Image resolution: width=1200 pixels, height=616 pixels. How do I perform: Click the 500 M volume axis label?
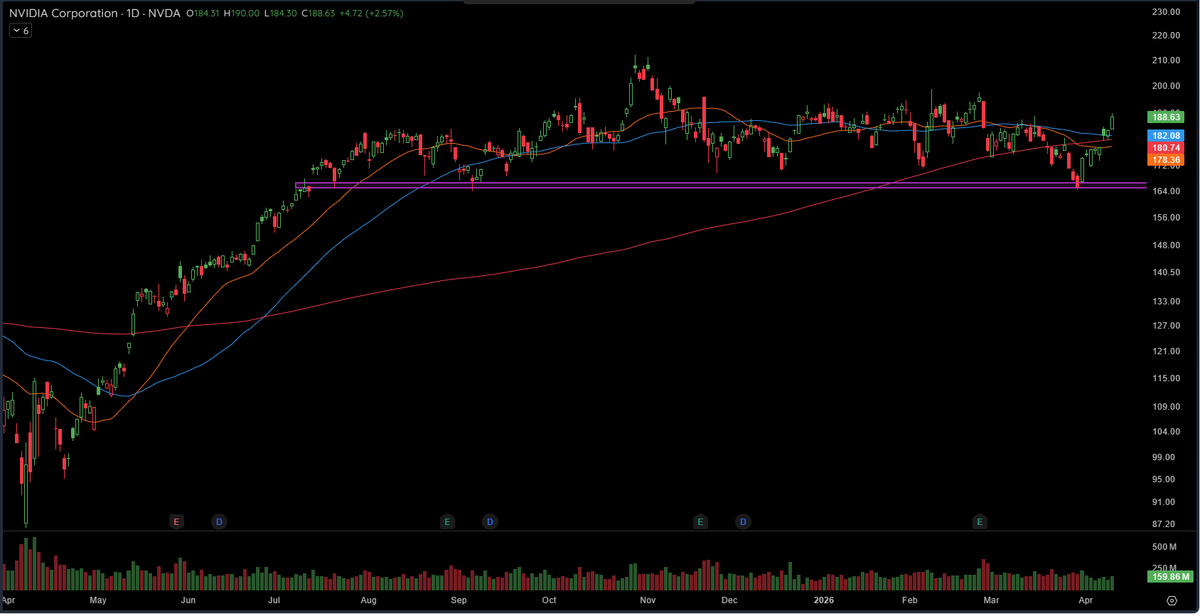[x=1165, y=547]
